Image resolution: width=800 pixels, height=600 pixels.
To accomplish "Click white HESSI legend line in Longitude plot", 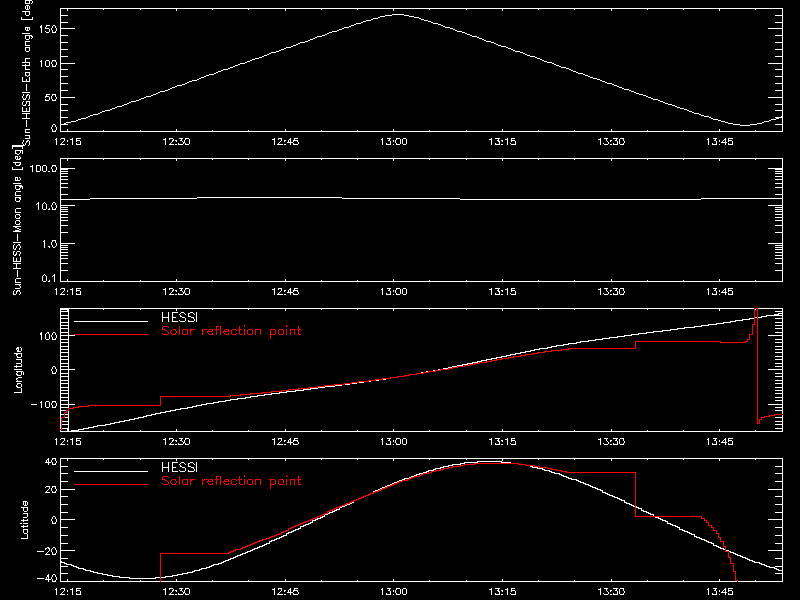I will (x=111, y=321).
